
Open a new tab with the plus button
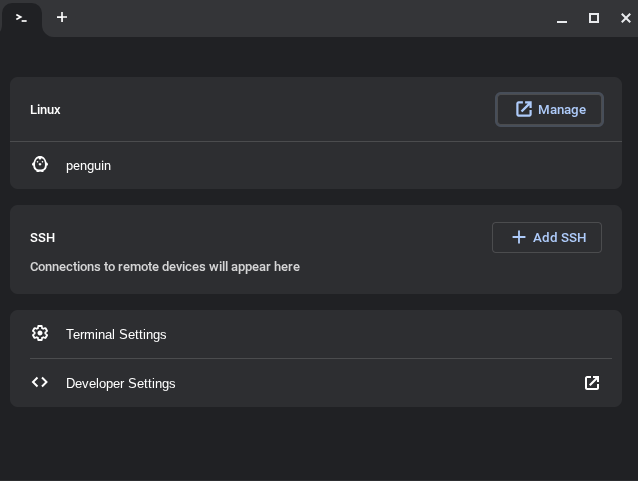[62, 18]
